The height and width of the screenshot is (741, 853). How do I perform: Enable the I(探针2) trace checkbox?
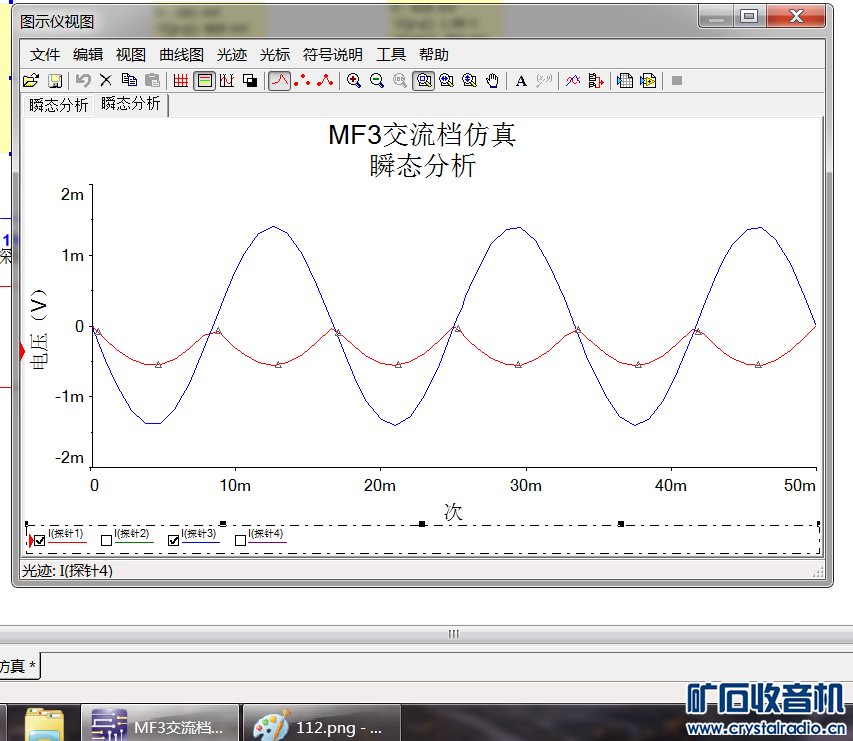pyautogui.click(x=106, y=541)
